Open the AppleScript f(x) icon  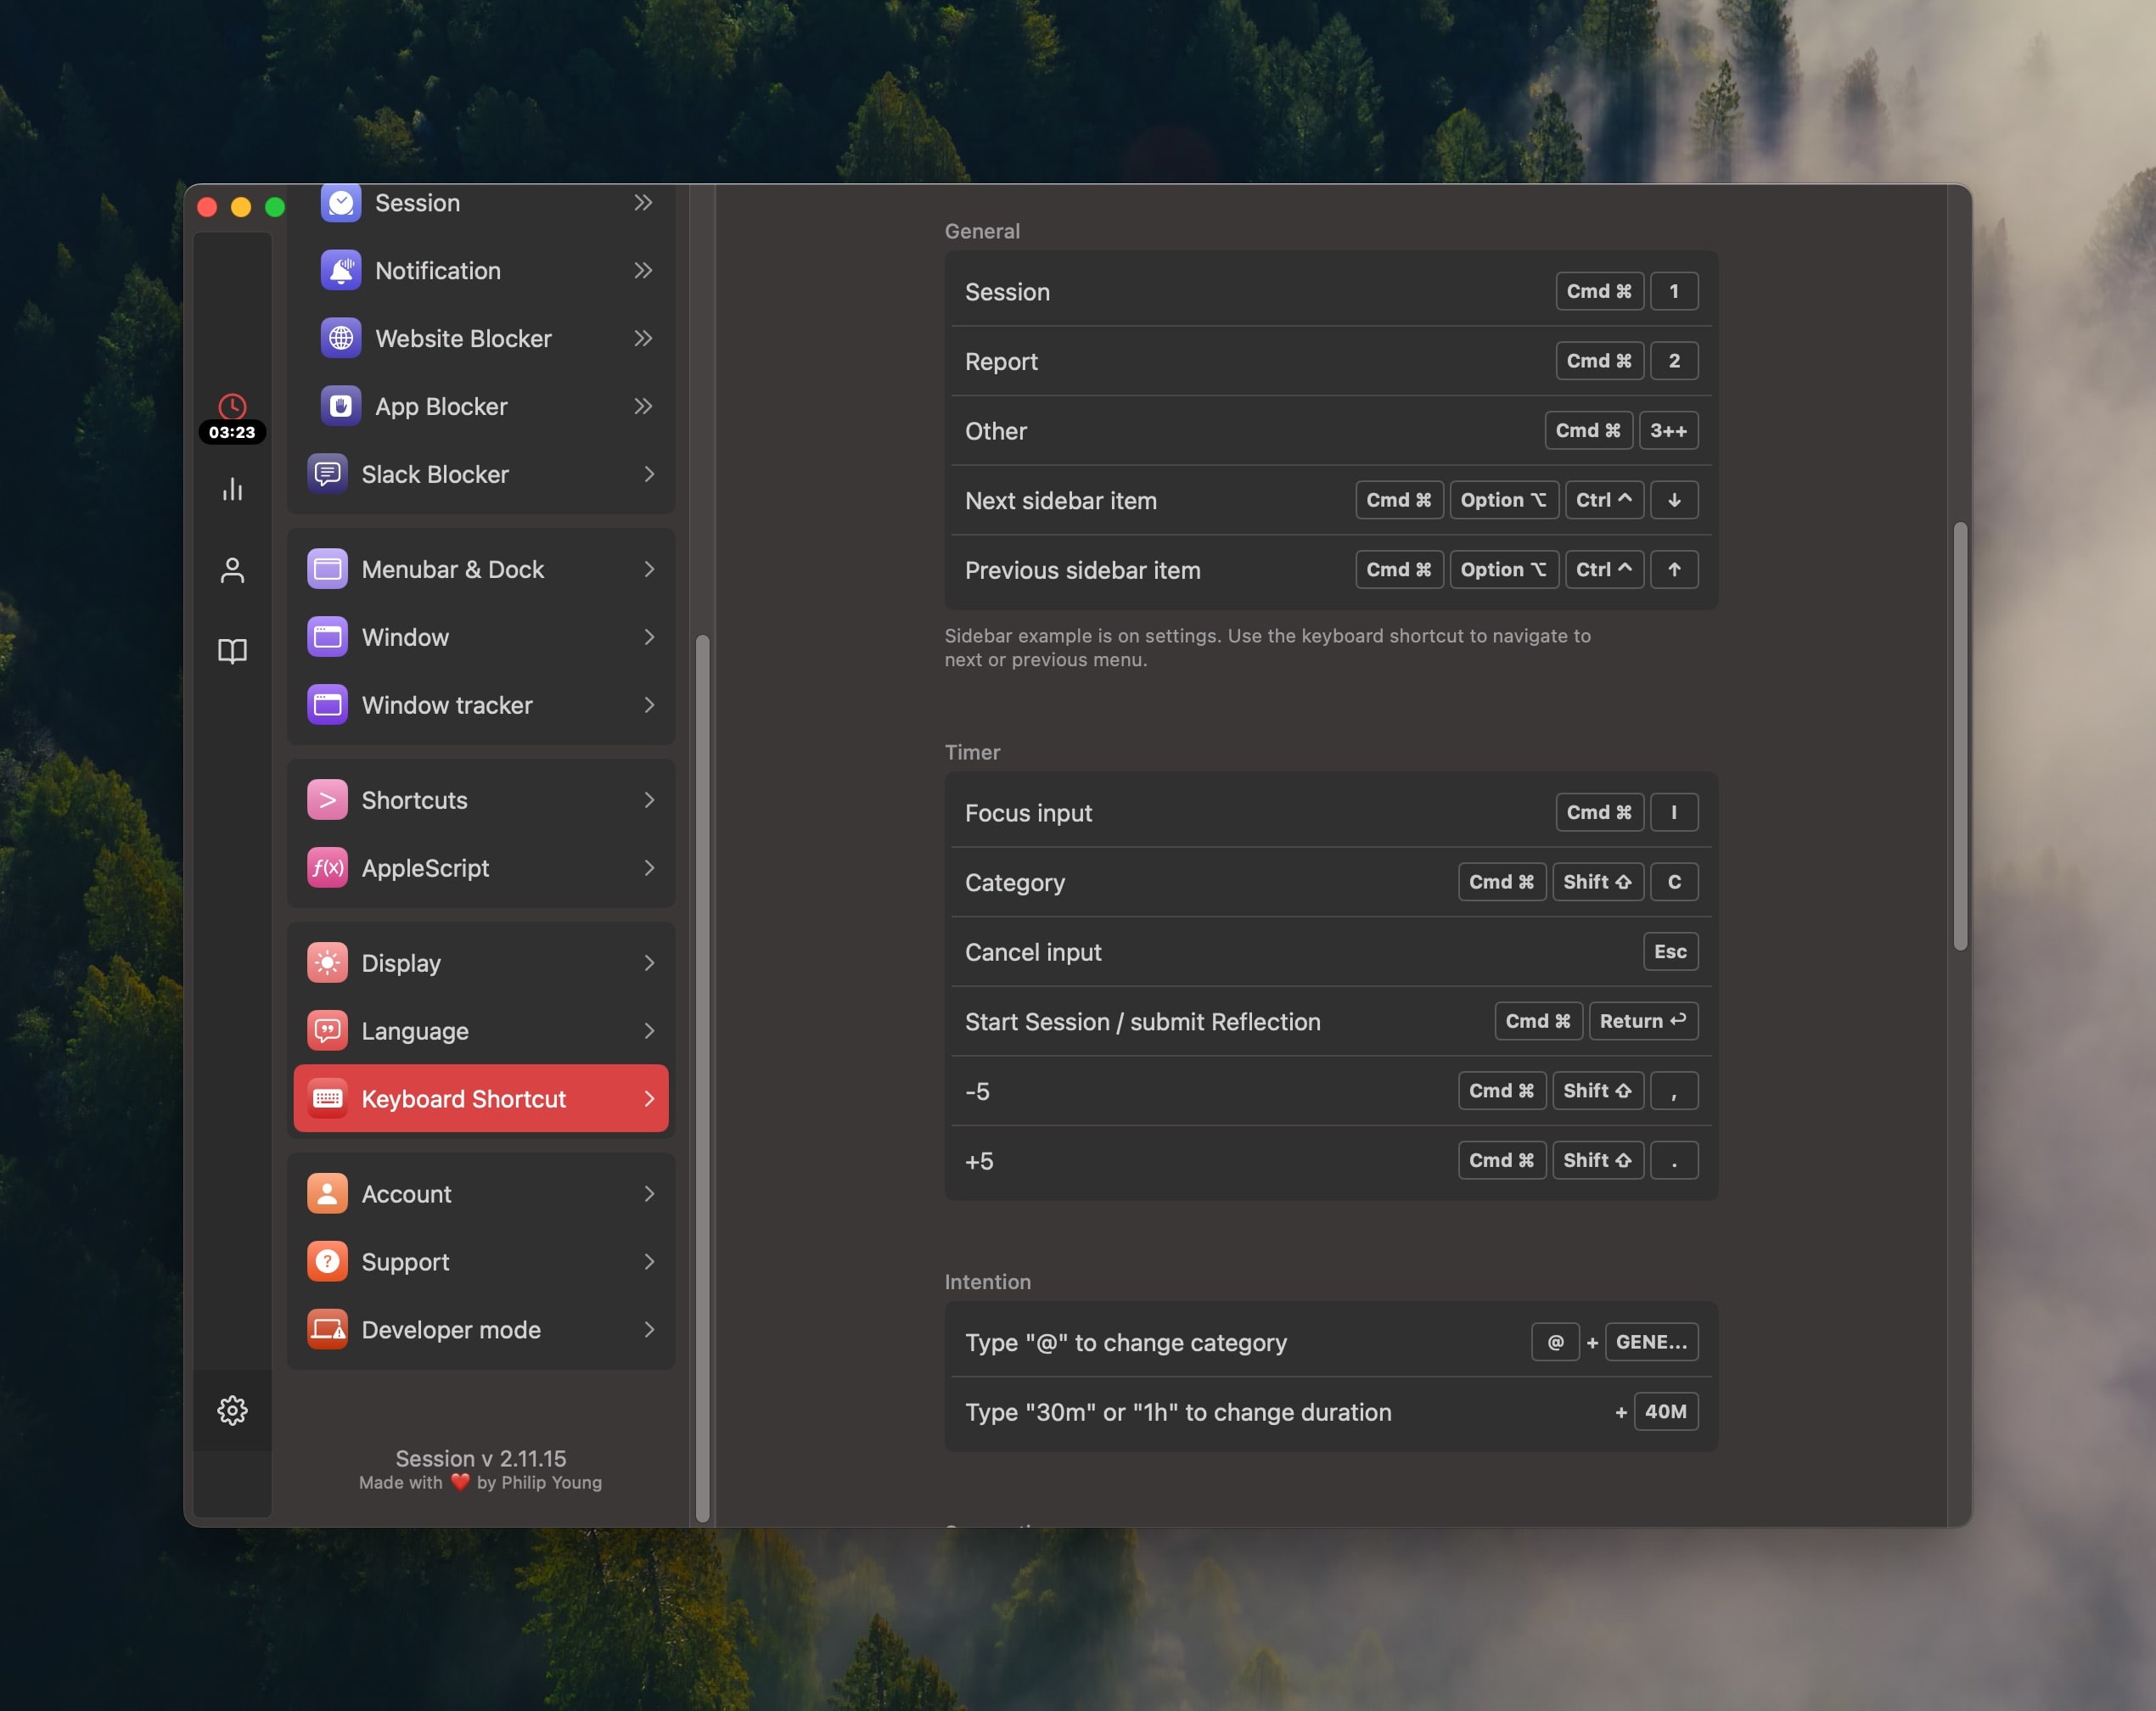[327, 868]
